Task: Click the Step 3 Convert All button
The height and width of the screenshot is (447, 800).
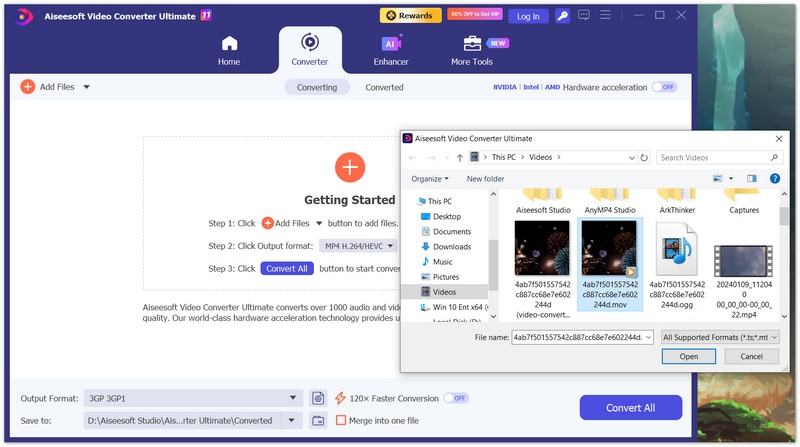Action: (287, 268)
